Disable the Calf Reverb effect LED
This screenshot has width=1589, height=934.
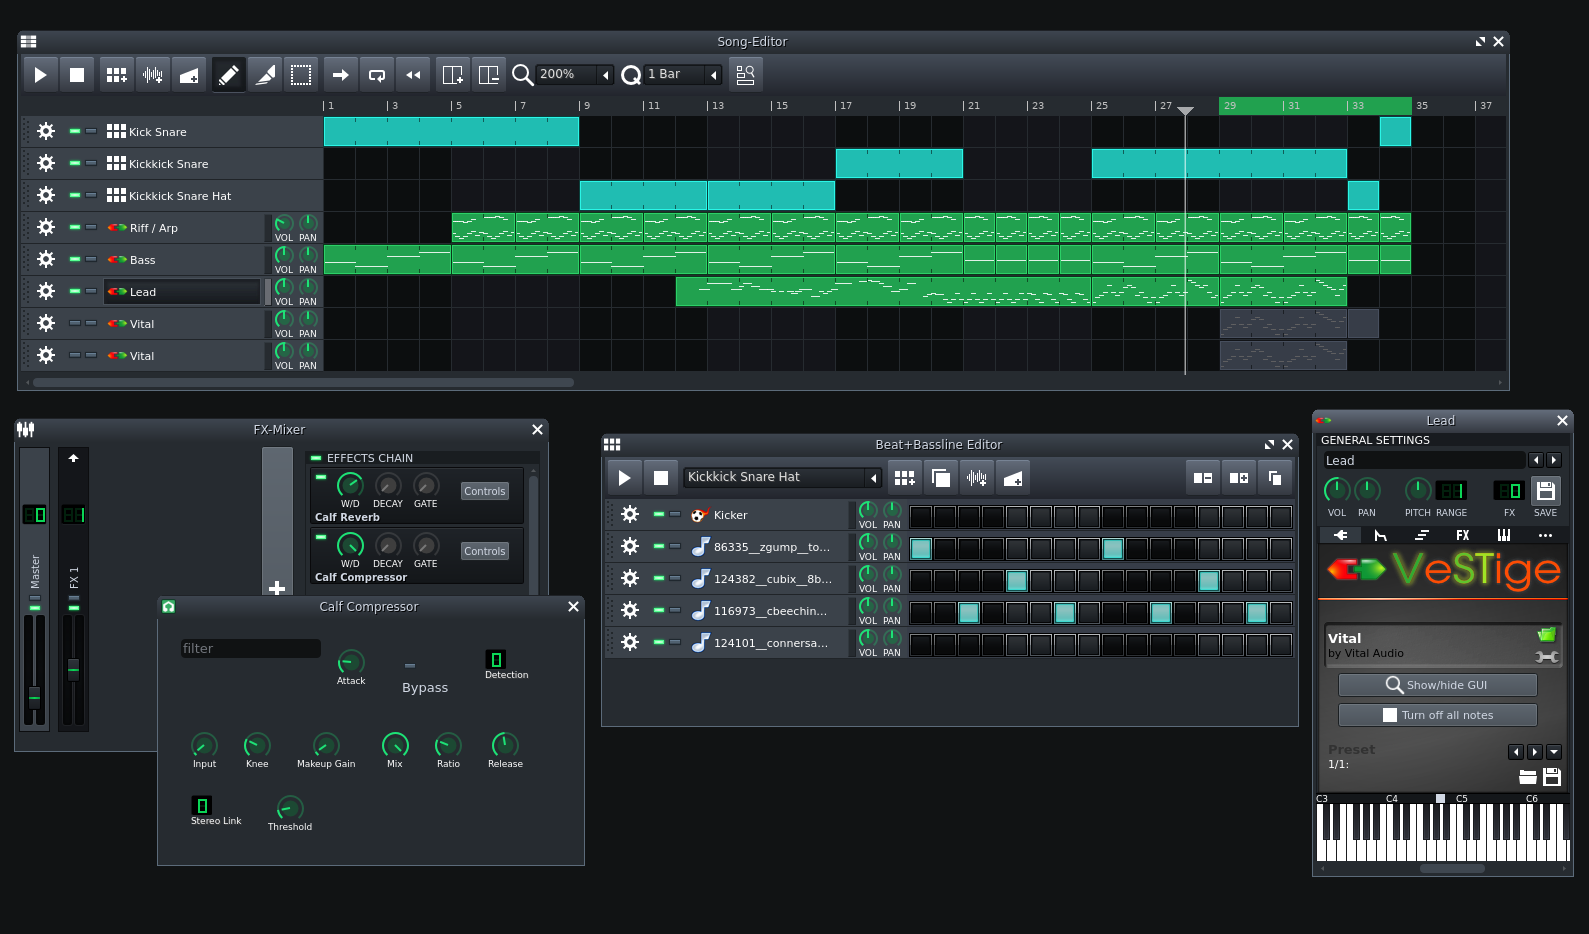coord(321,477)
